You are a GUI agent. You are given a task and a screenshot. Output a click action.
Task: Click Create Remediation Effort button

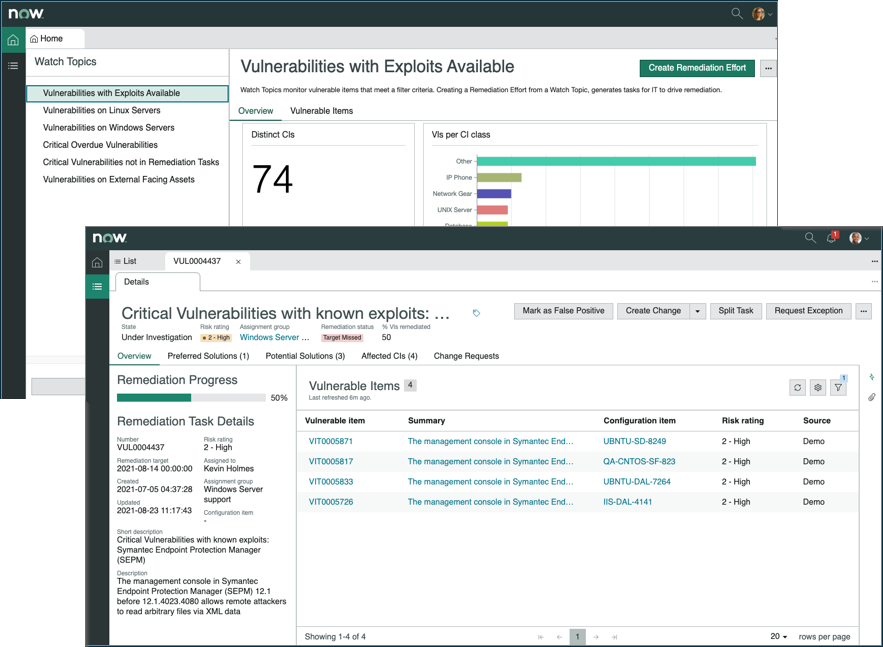click(x=697, y=68)
